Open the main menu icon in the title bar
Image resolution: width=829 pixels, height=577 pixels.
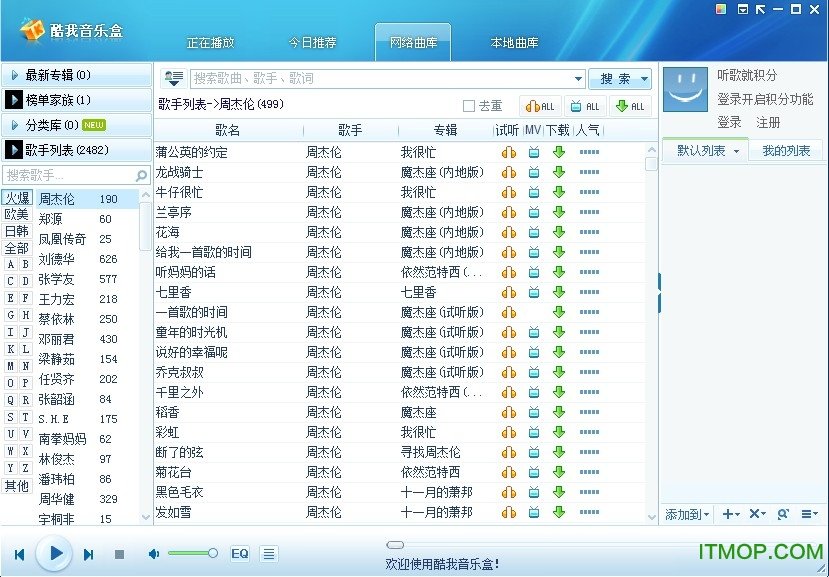tap(743, 9)
